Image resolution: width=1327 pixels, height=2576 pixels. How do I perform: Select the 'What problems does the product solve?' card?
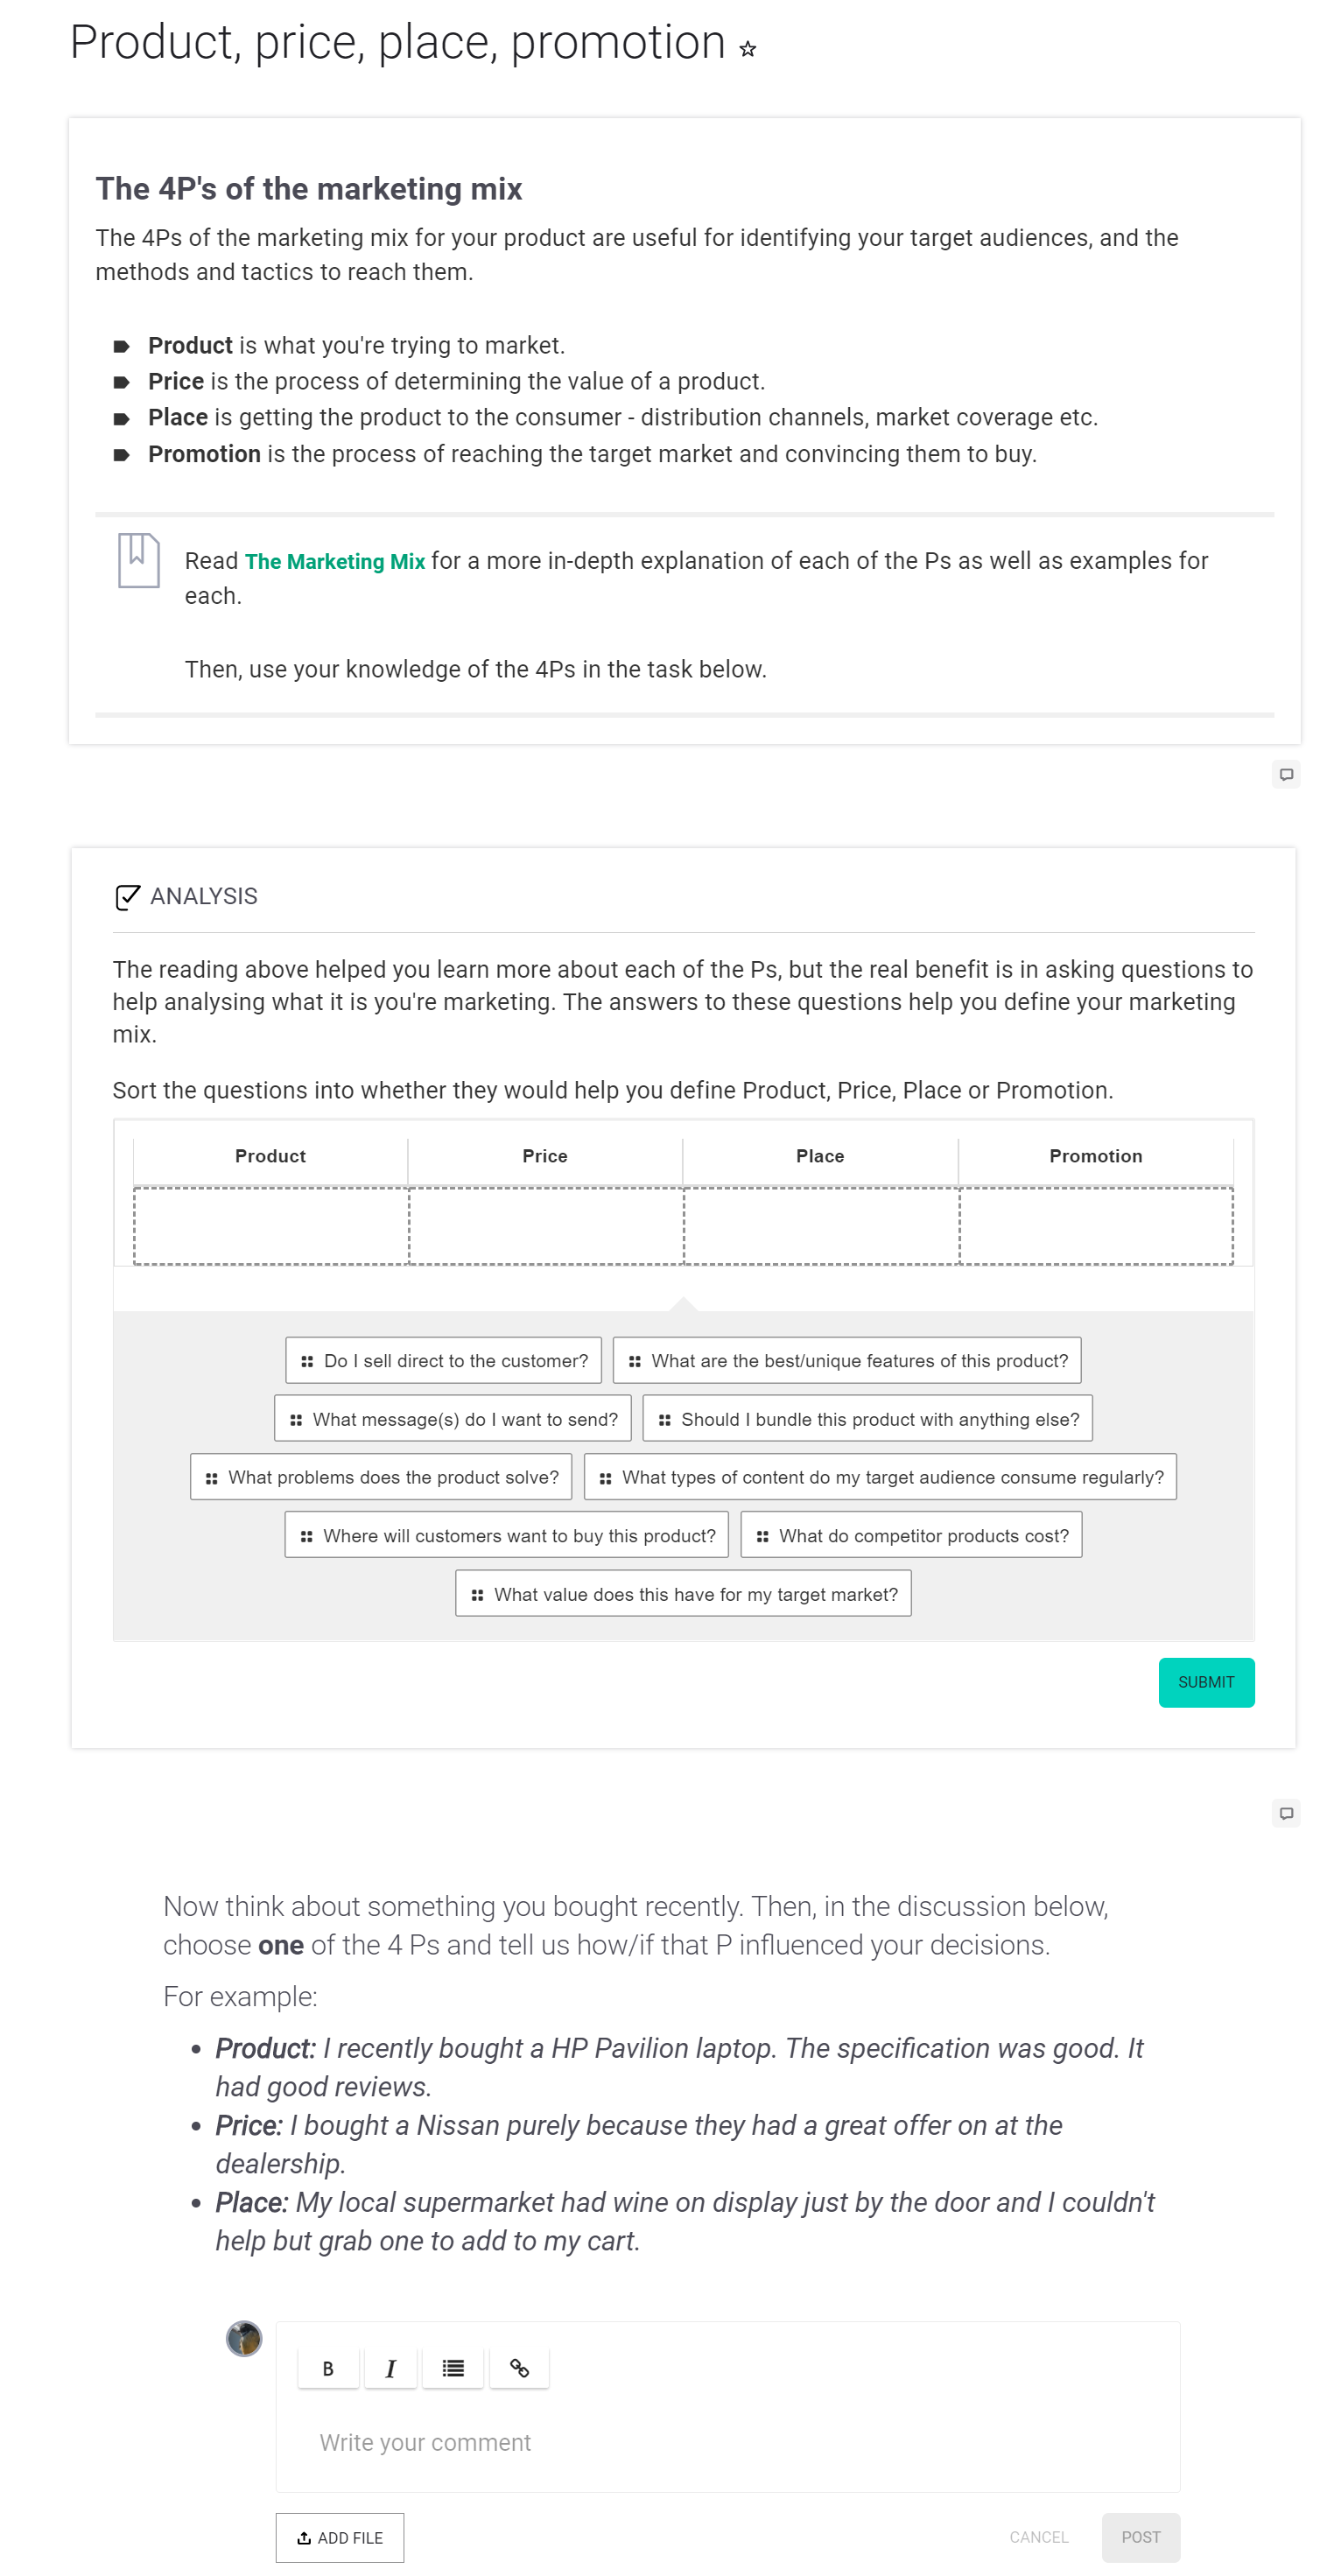click(x=381, y=1477)
